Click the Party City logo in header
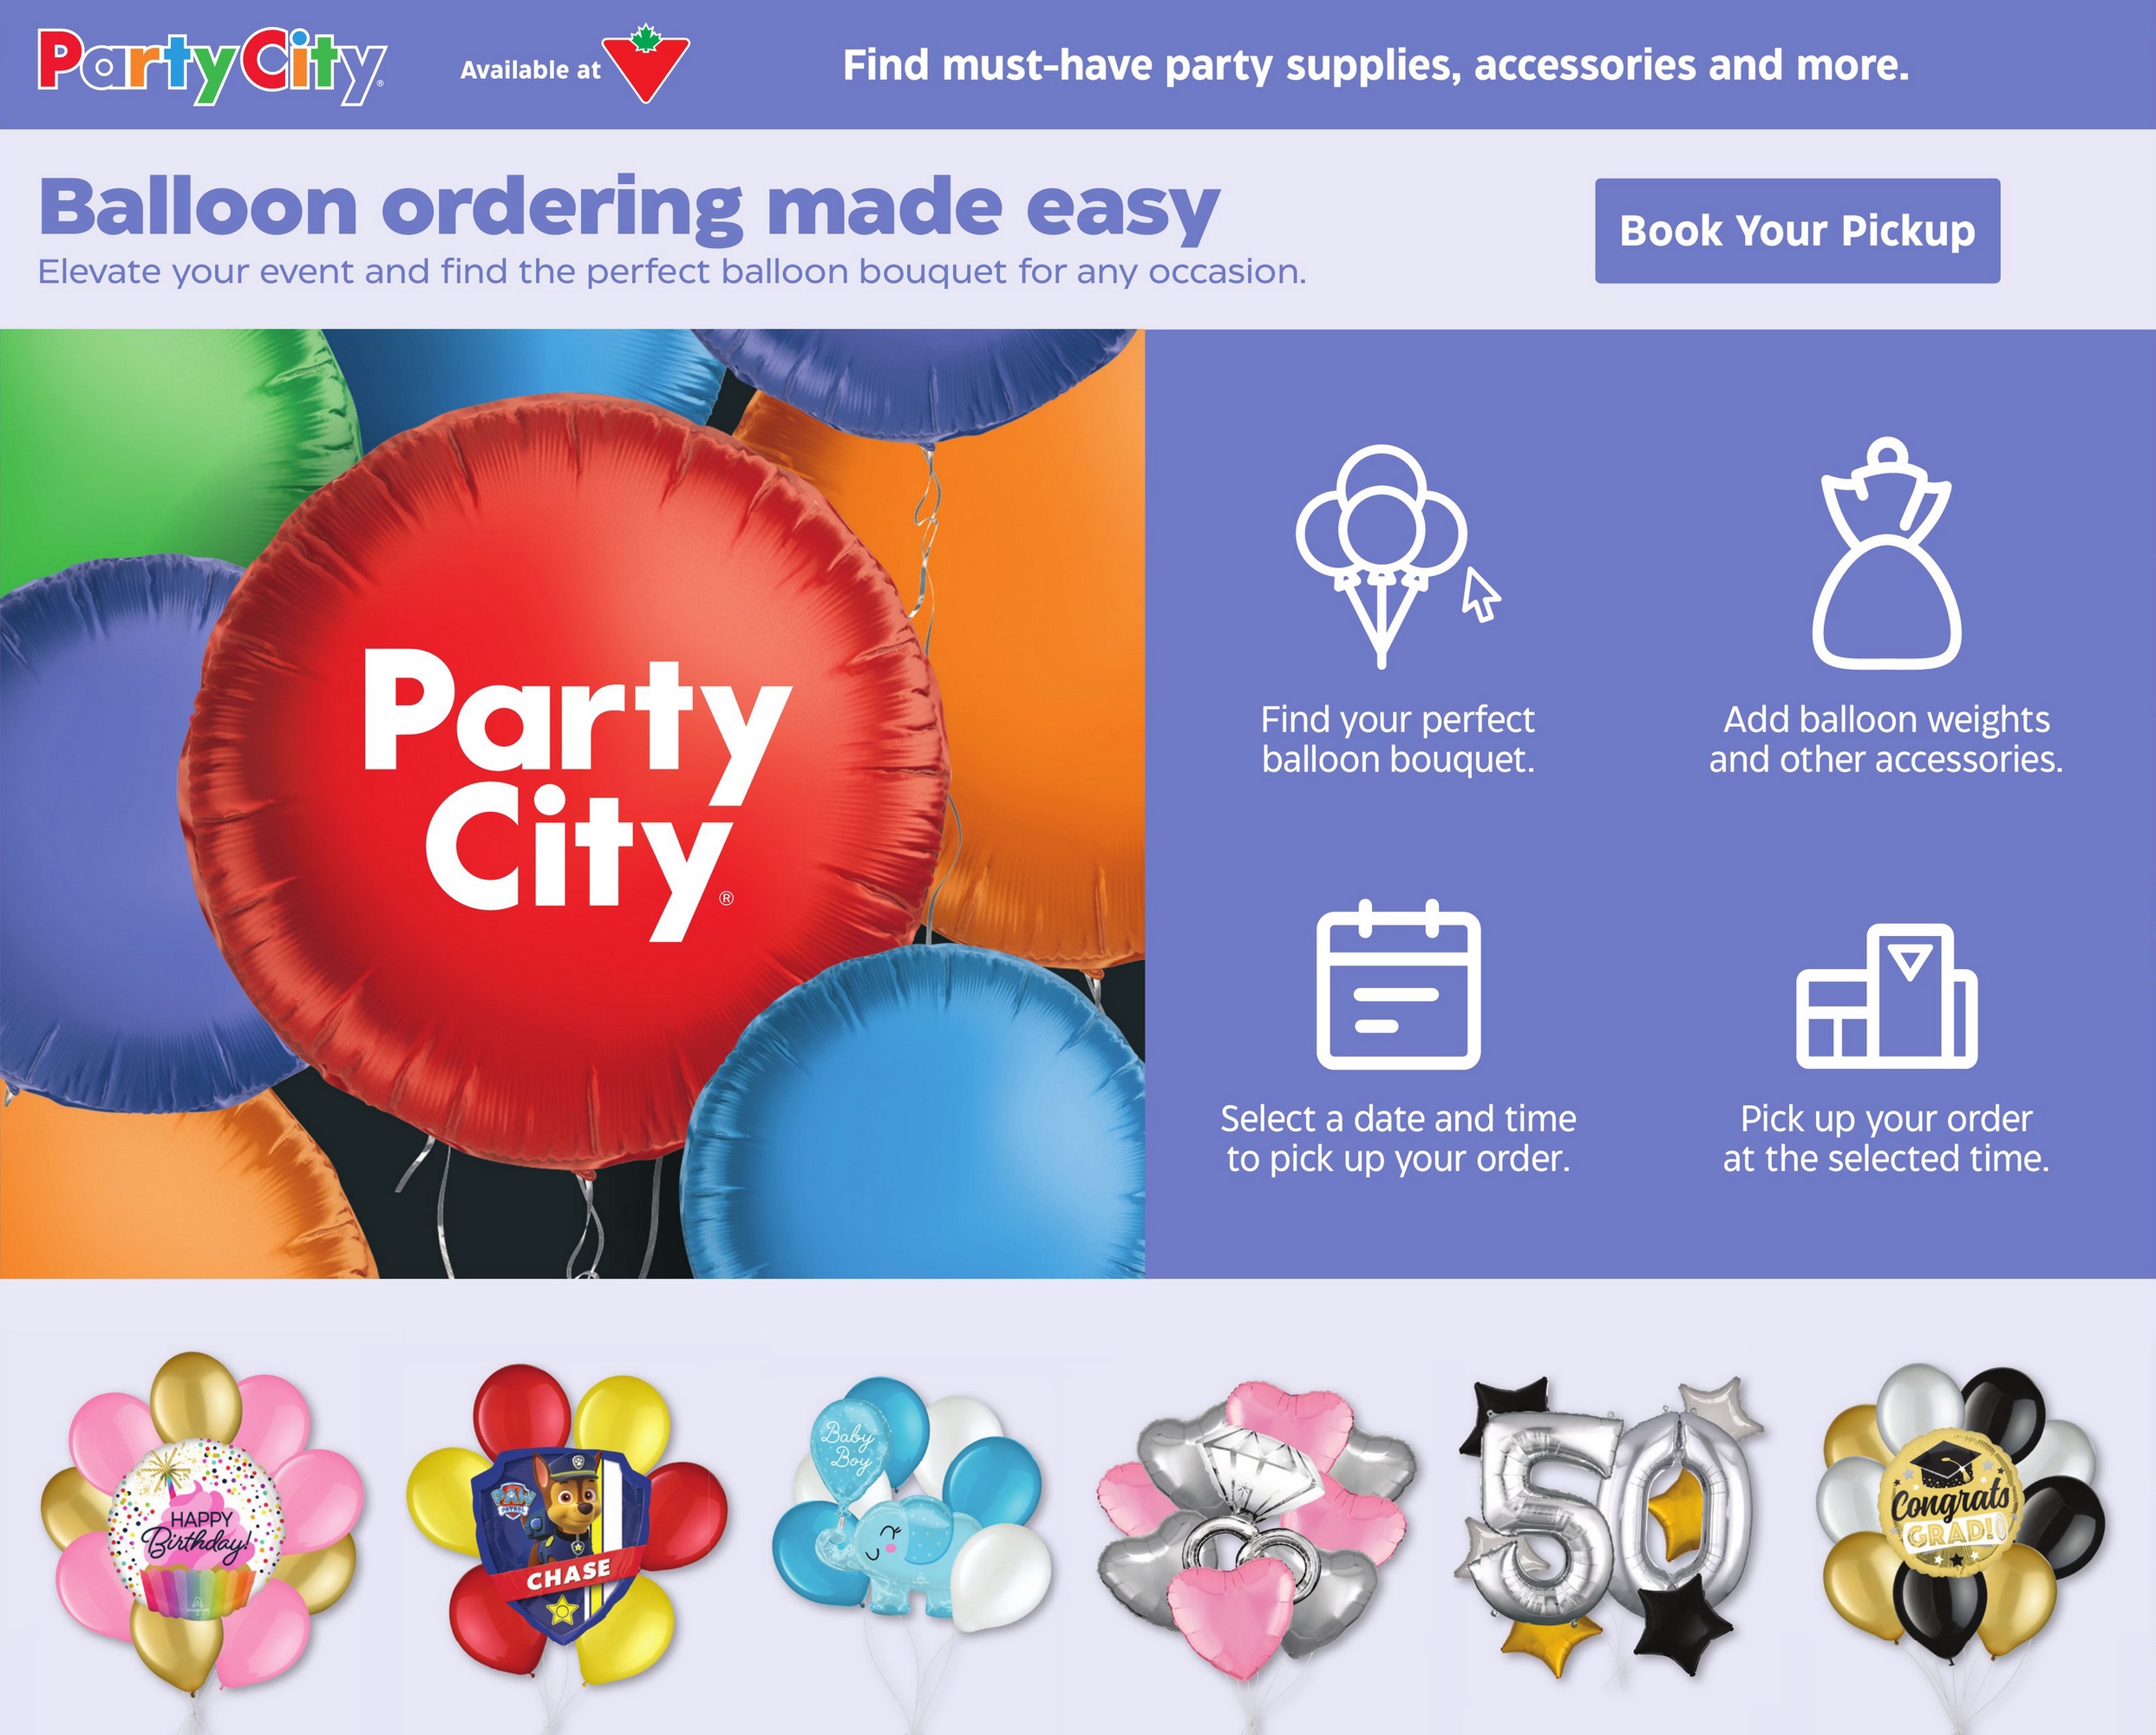Viewport: 2156px width, 1735px height. coord(211,66)
